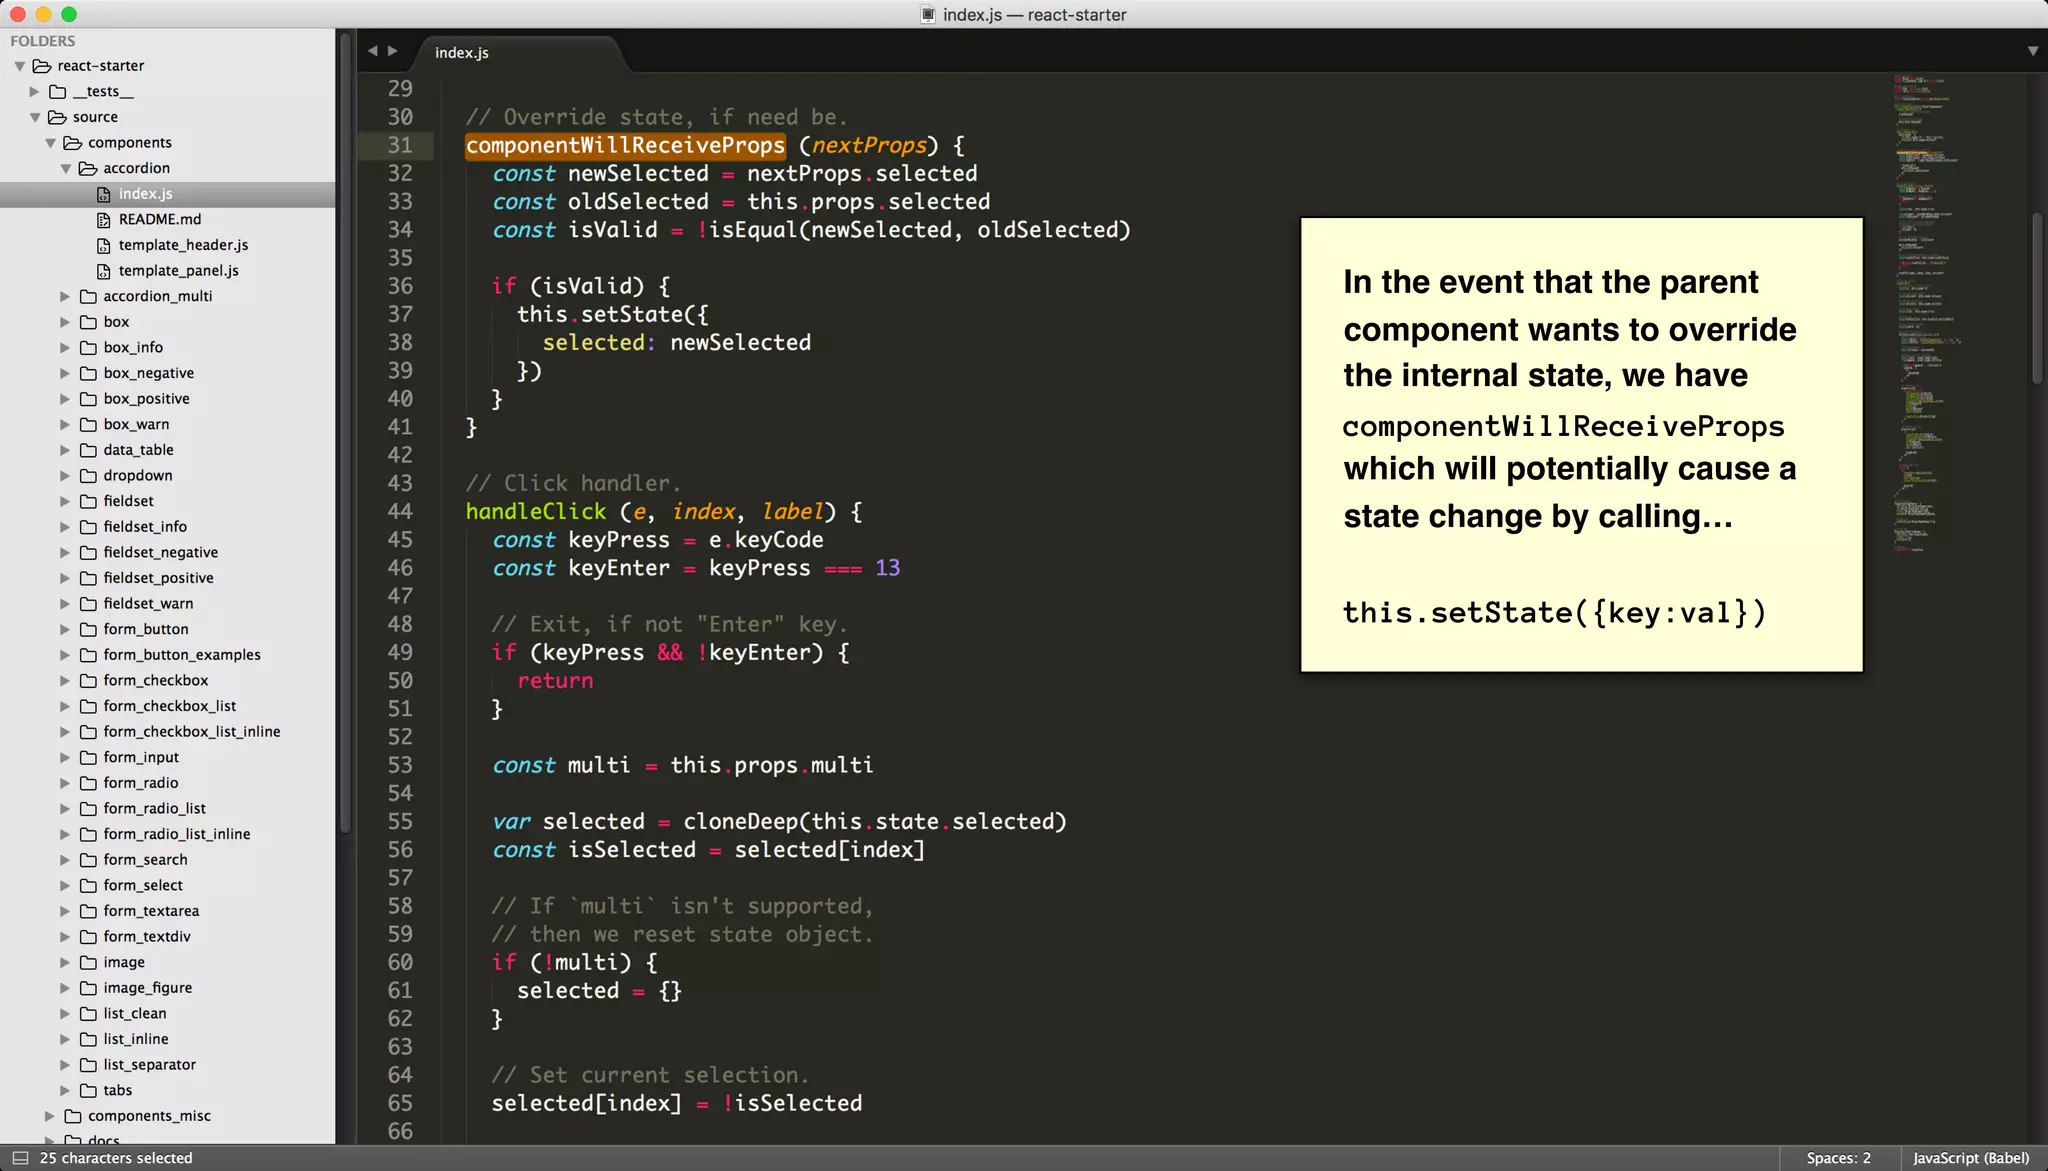The height and width of the screenshot is (1171, 2048).
Task: Expand the tabs folder arrow
Action: (x=65, y=1091)
